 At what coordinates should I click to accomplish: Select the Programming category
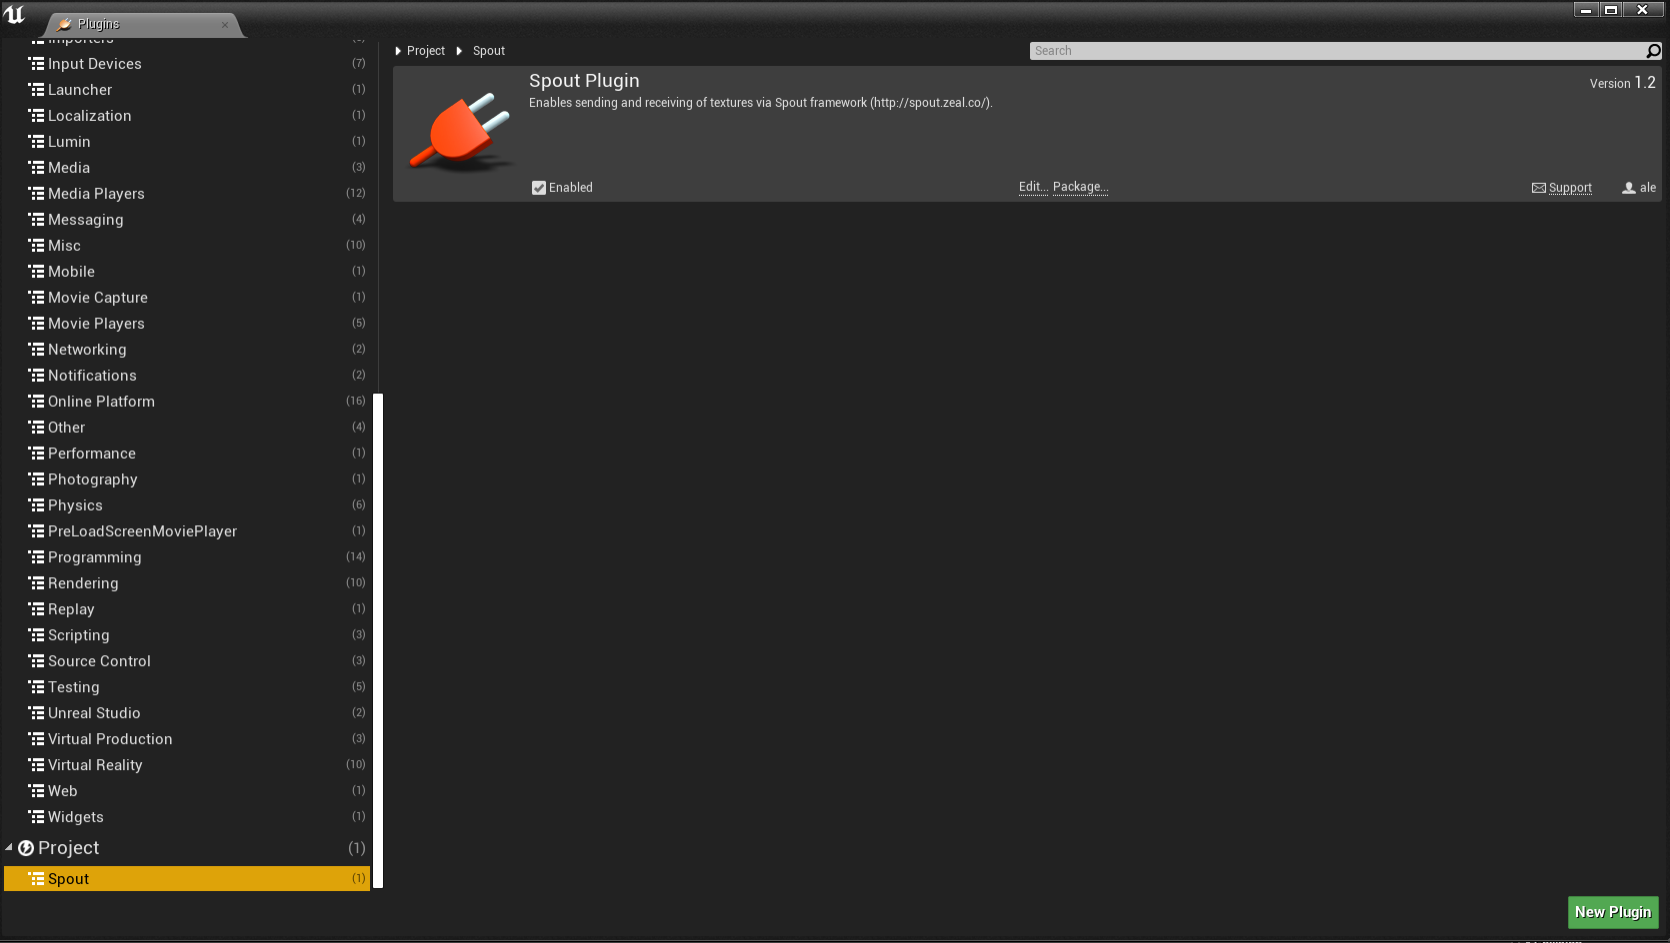187,557
